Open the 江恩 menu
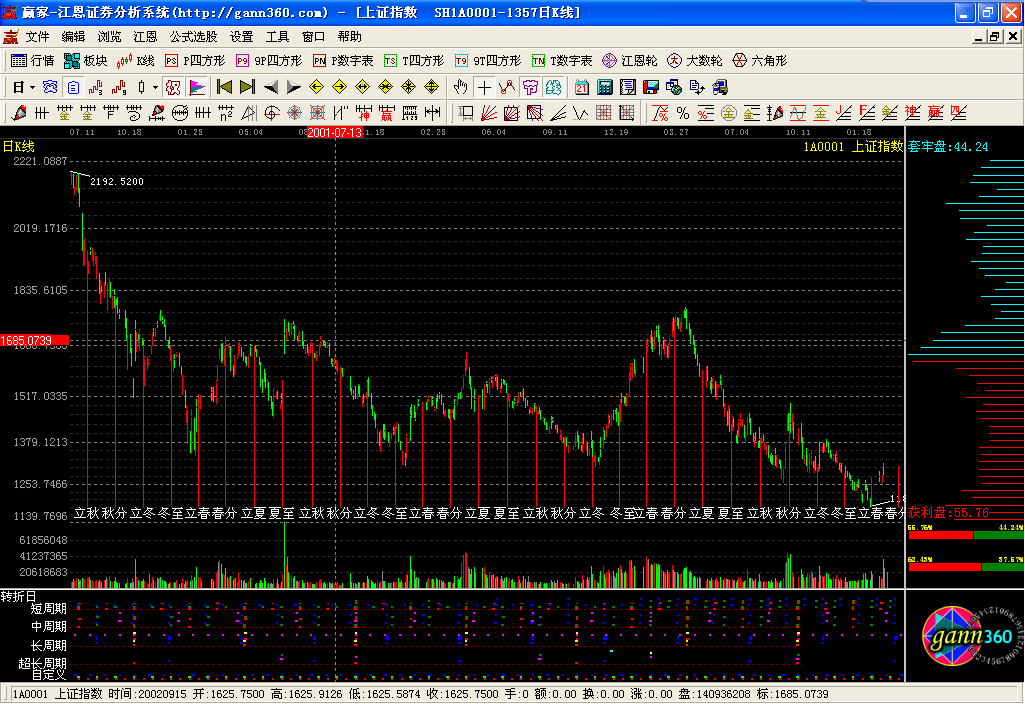This screenshot has width=1025, height=704. point(145,36)
